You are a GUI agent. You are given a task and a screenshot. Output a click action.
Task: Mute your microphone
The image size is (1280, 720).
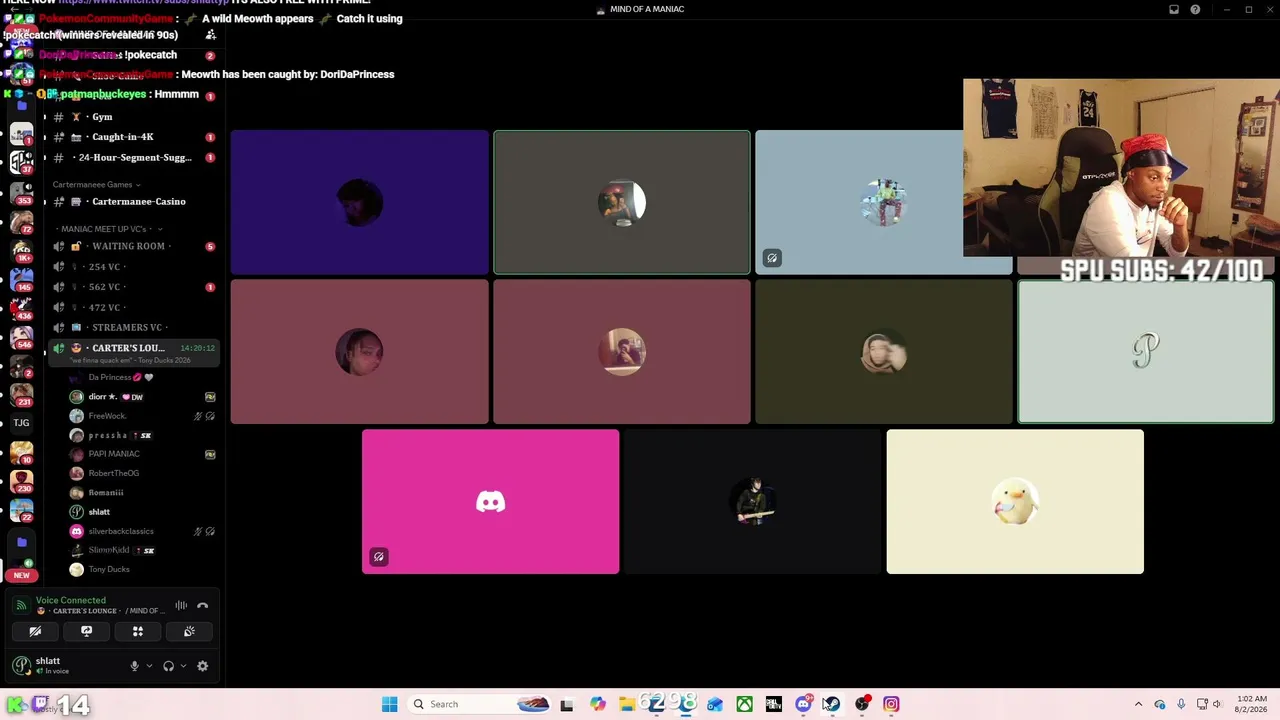pos(134,666)
